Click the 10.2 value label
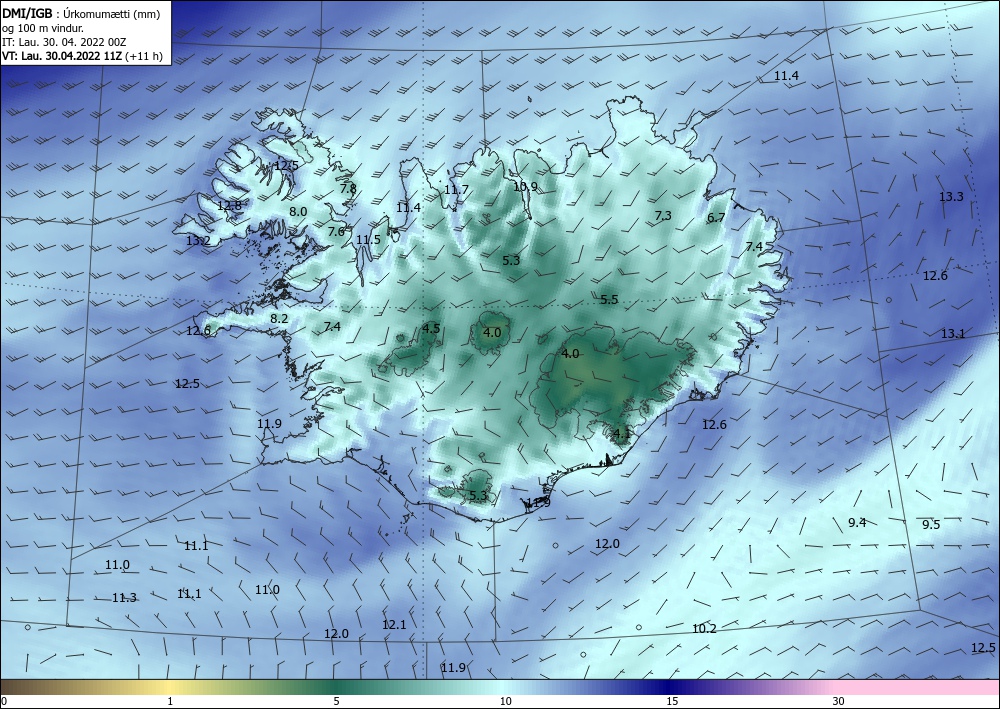1000x709 pixels. coord(704,629)
